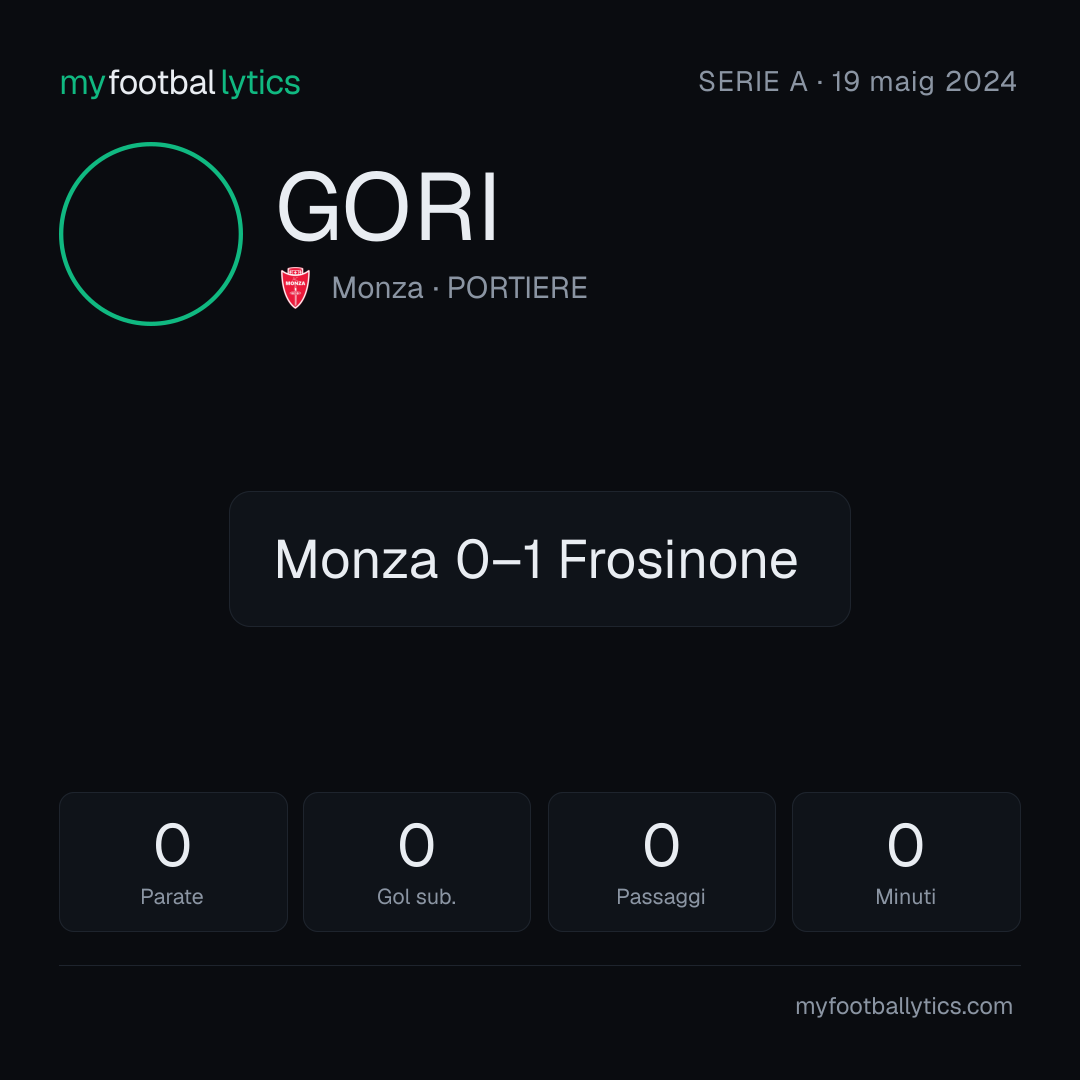This screenshot has width=1080, height=1080.
Task: Click the GORI player name heading
Action: [387, 207]
